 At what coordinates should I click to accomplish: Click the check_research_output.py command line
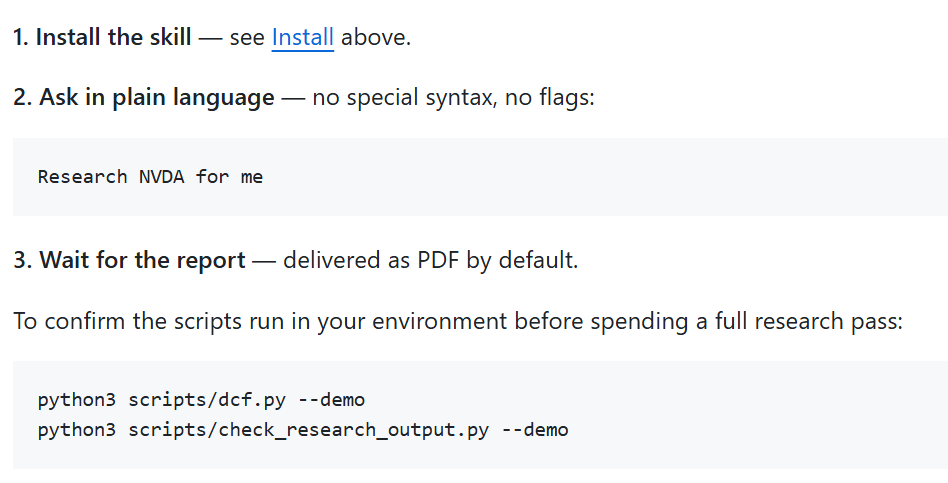[x=303, y=430]
